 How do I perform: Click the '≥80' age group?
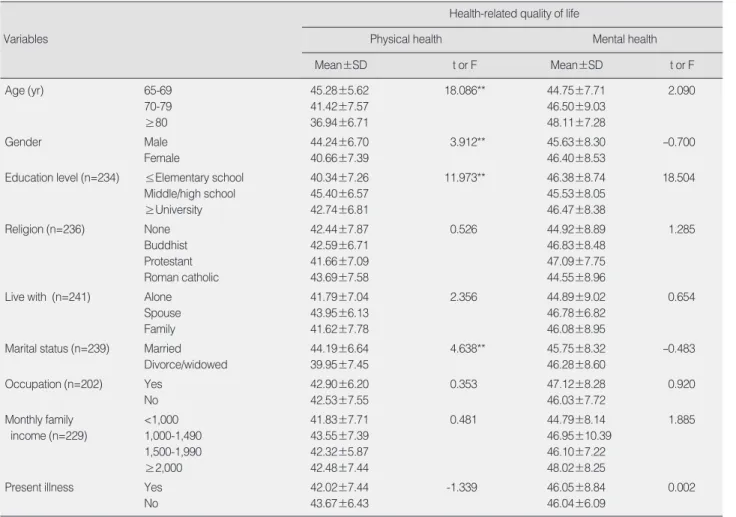click(x=156, y=123)
